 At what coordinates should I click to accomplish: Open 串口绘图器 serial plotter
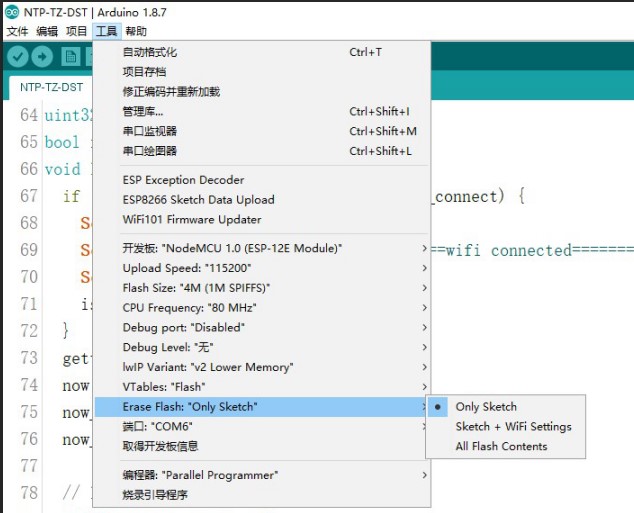pos(262,151)
